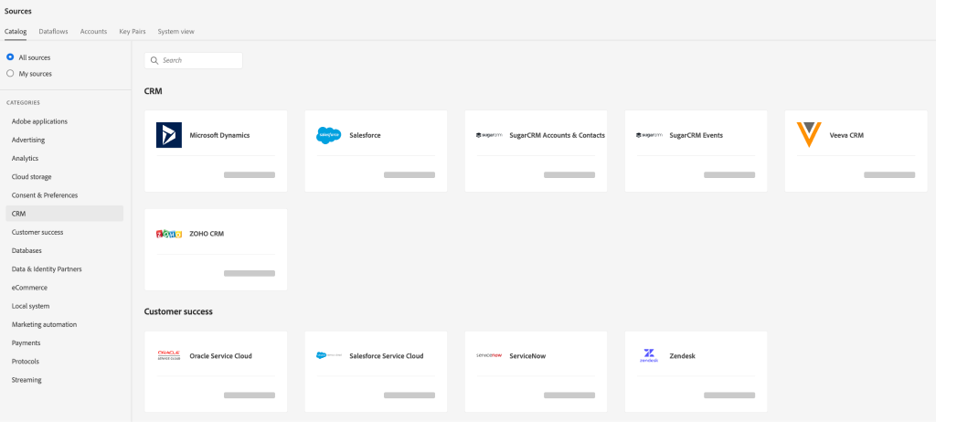
Task: Click the Veeva CRM orange V logo
Action: pos(809,135)
